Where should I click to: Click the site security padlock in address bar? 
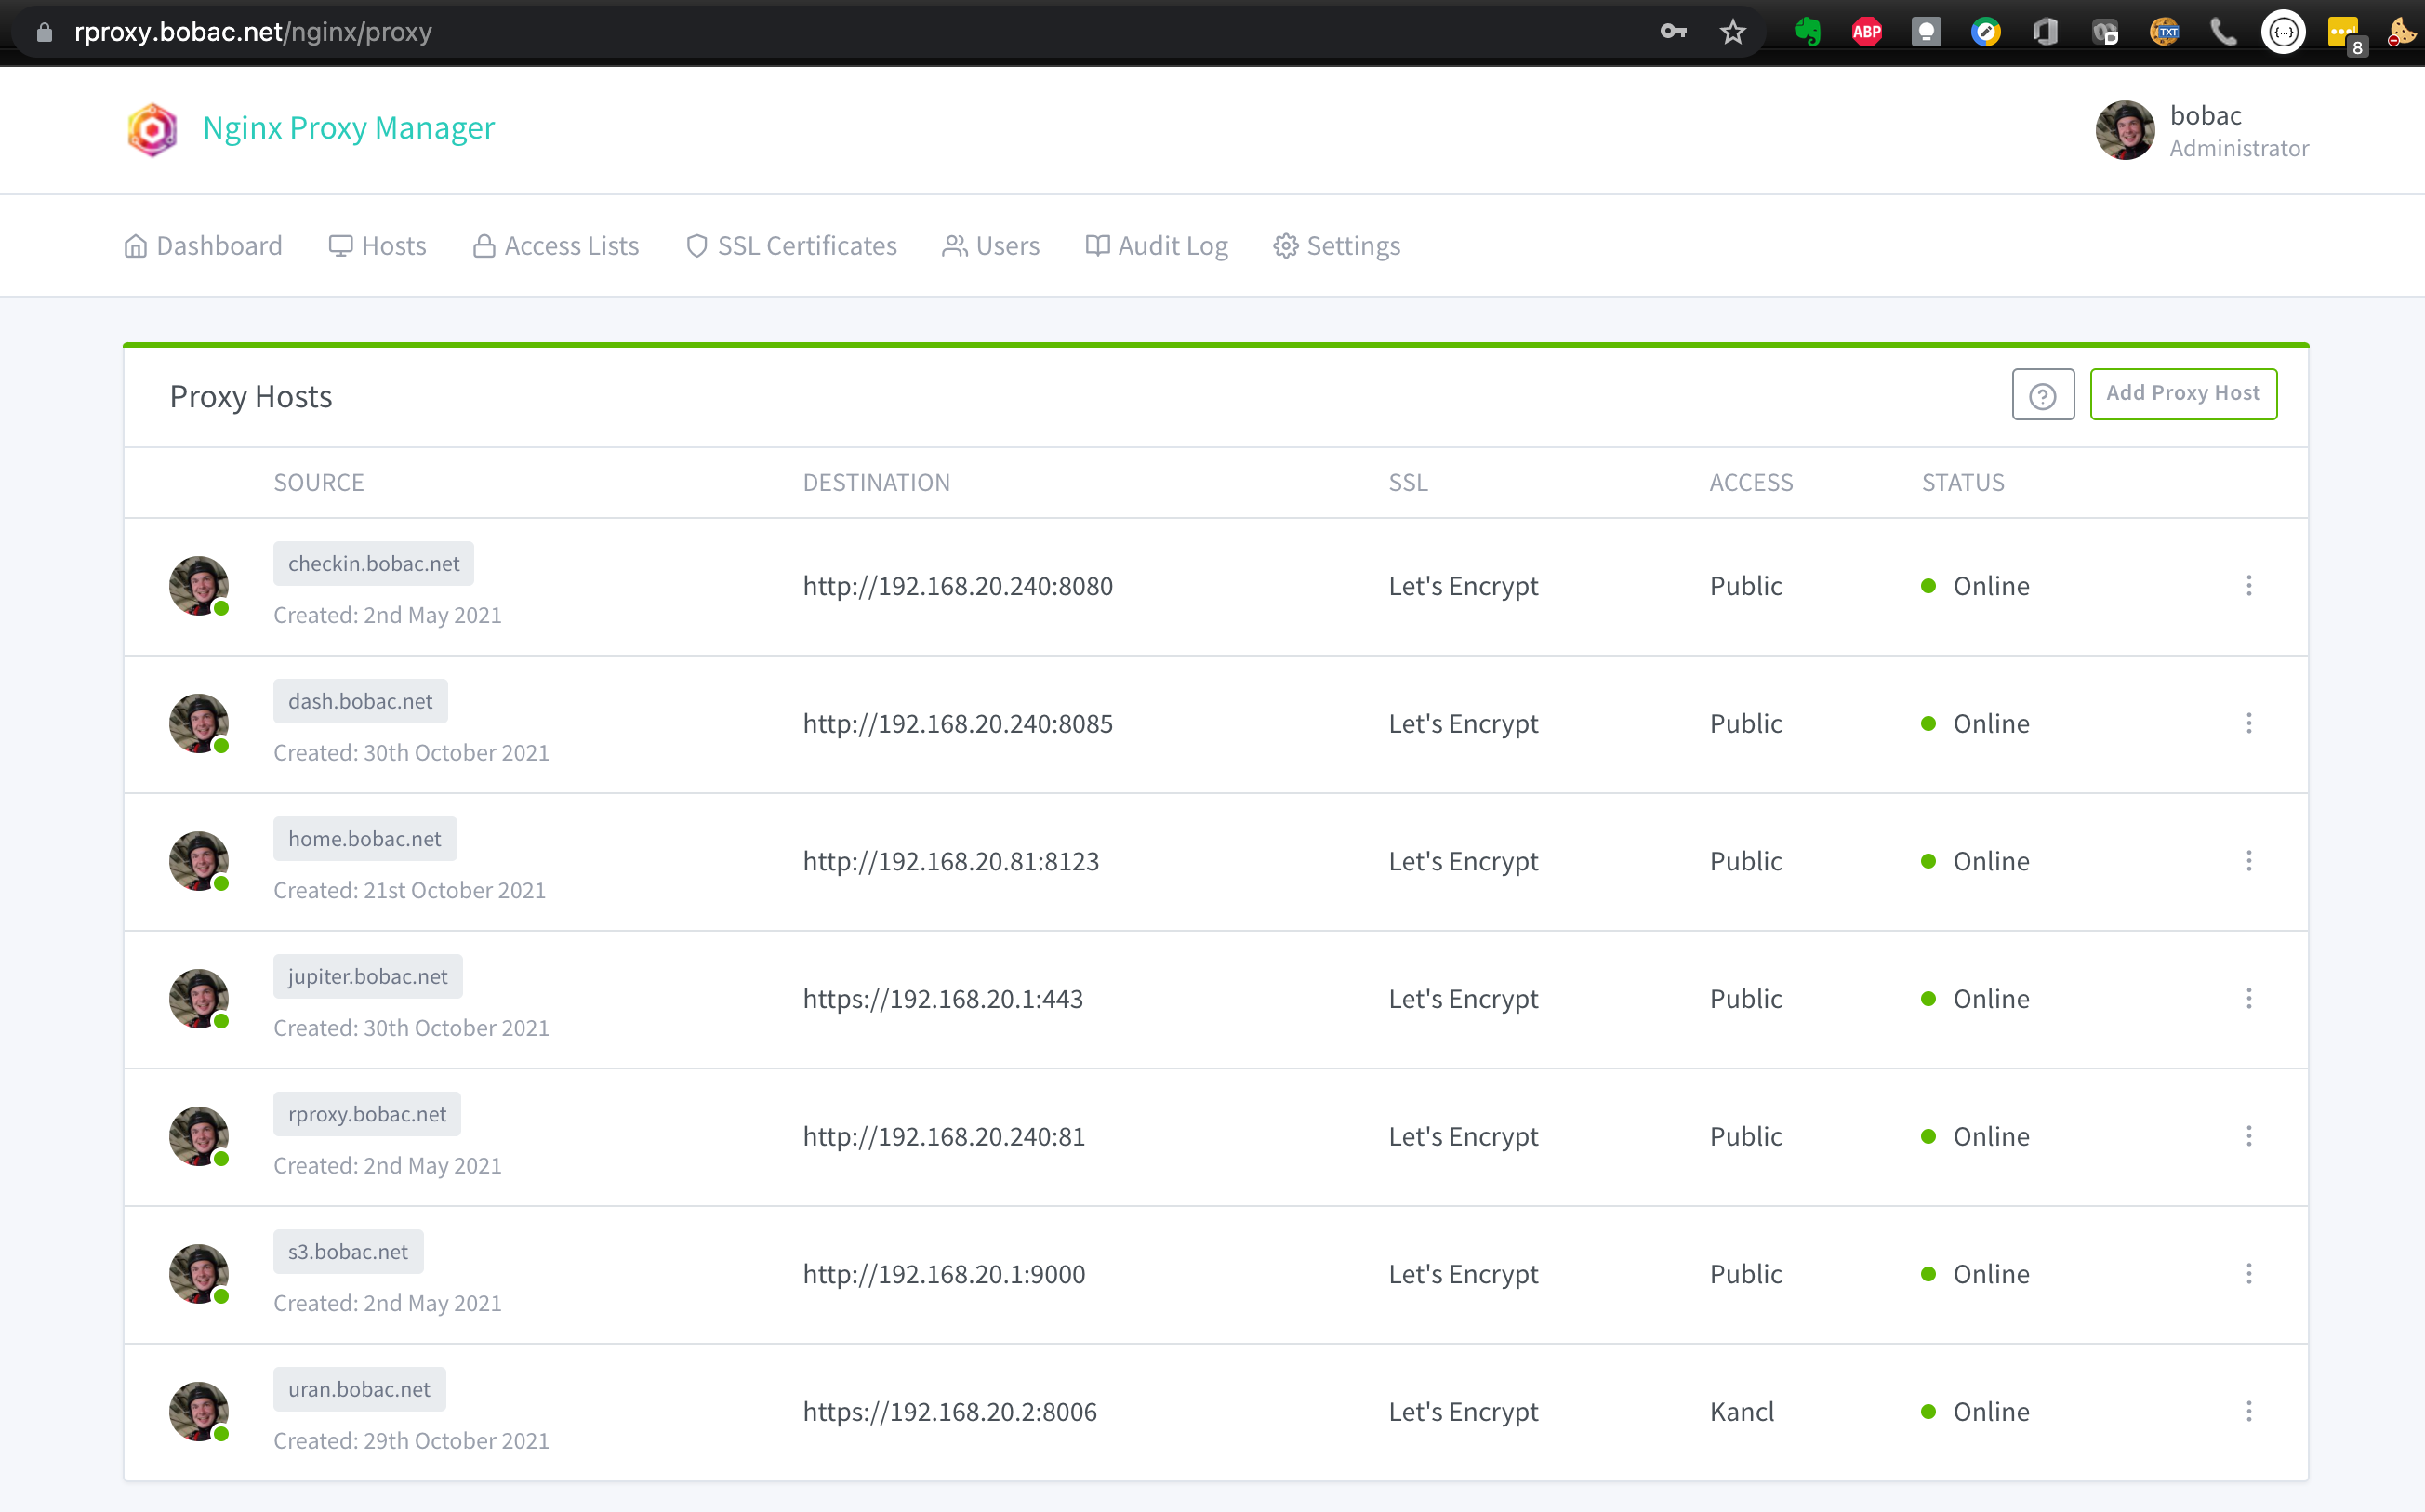43,31
